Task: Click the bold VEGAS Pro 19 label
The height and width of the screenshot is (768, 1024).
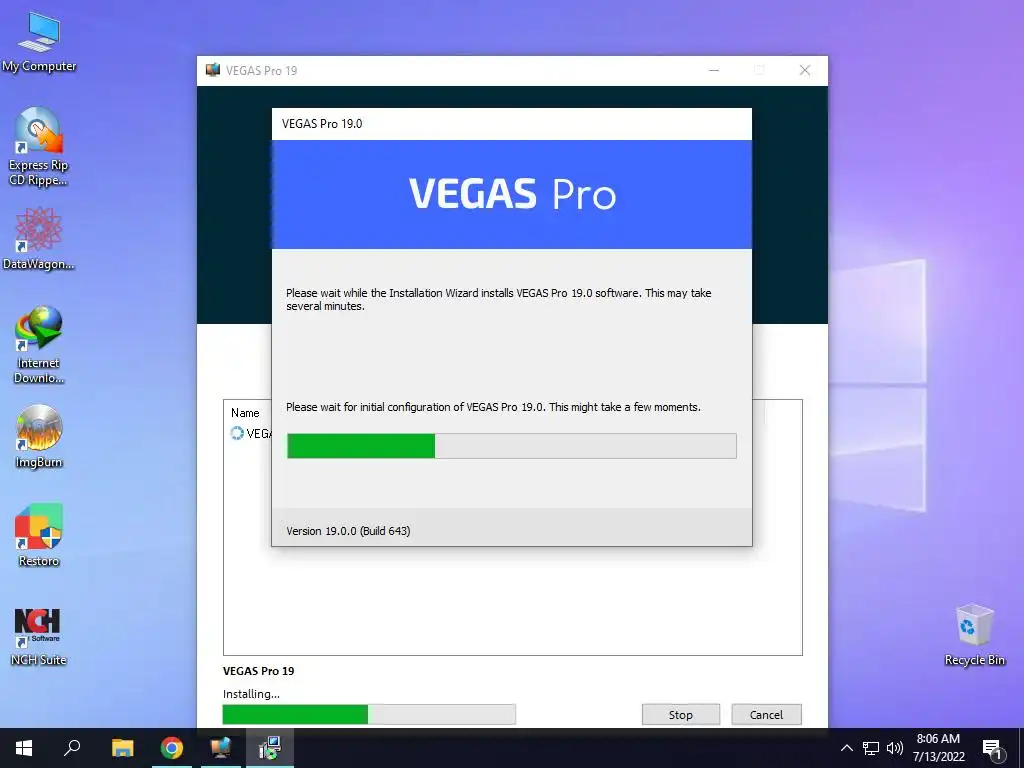Action: pos(259,671)
